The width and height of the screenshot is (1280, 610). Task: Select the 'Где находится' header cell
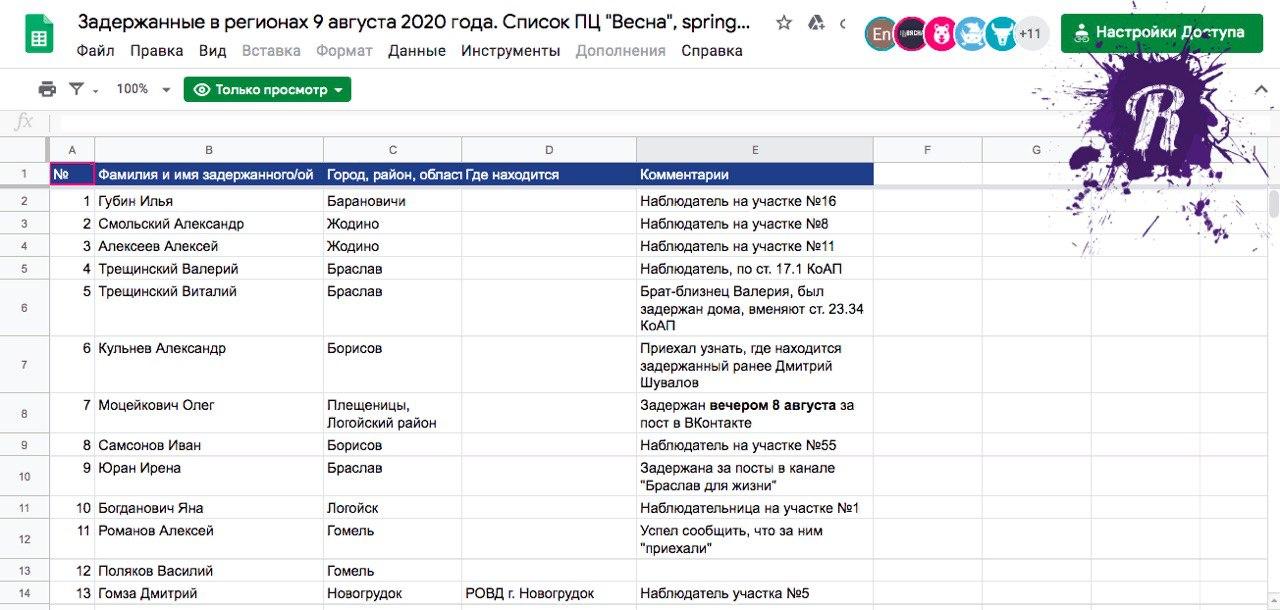(x=549, y=174)
